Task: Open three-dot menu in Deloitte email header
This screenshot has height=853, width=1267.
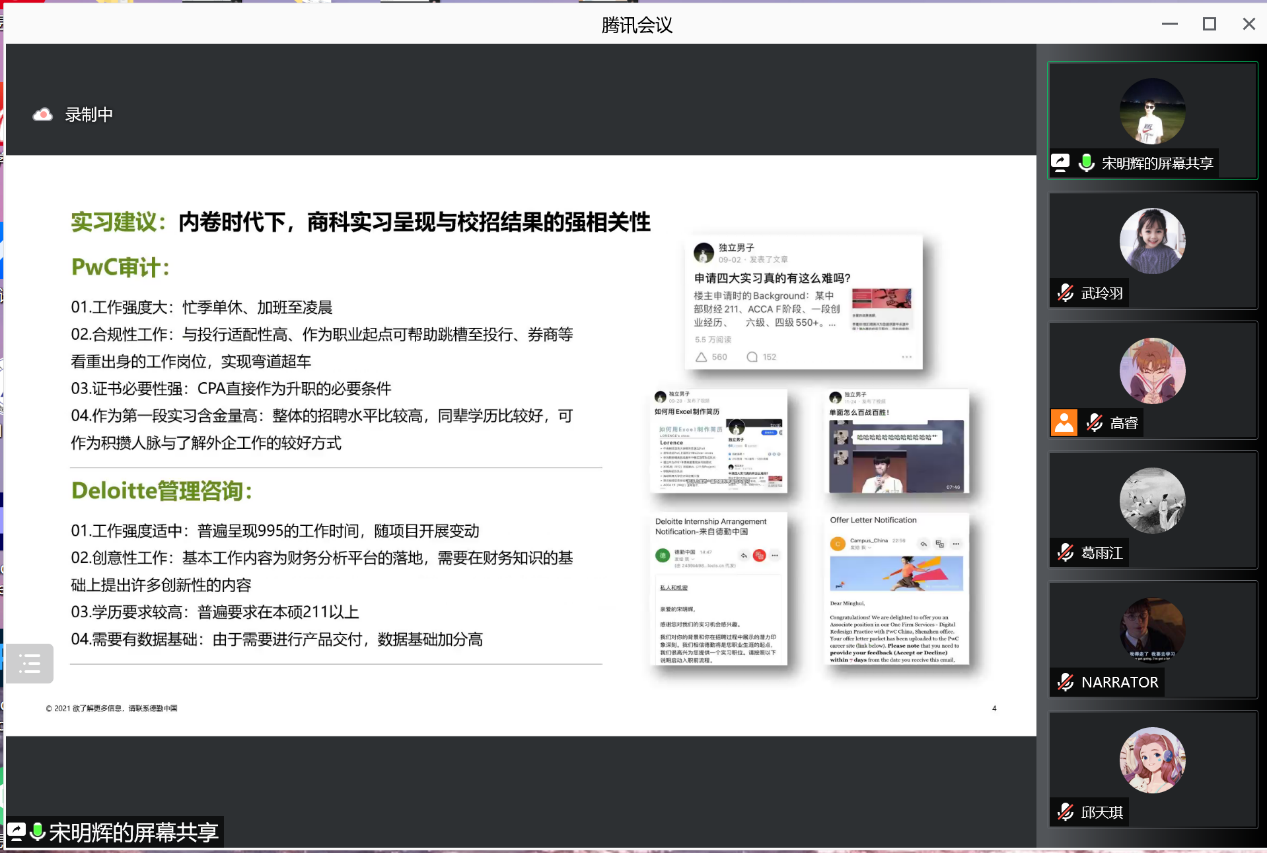Action: pos(774,555)
